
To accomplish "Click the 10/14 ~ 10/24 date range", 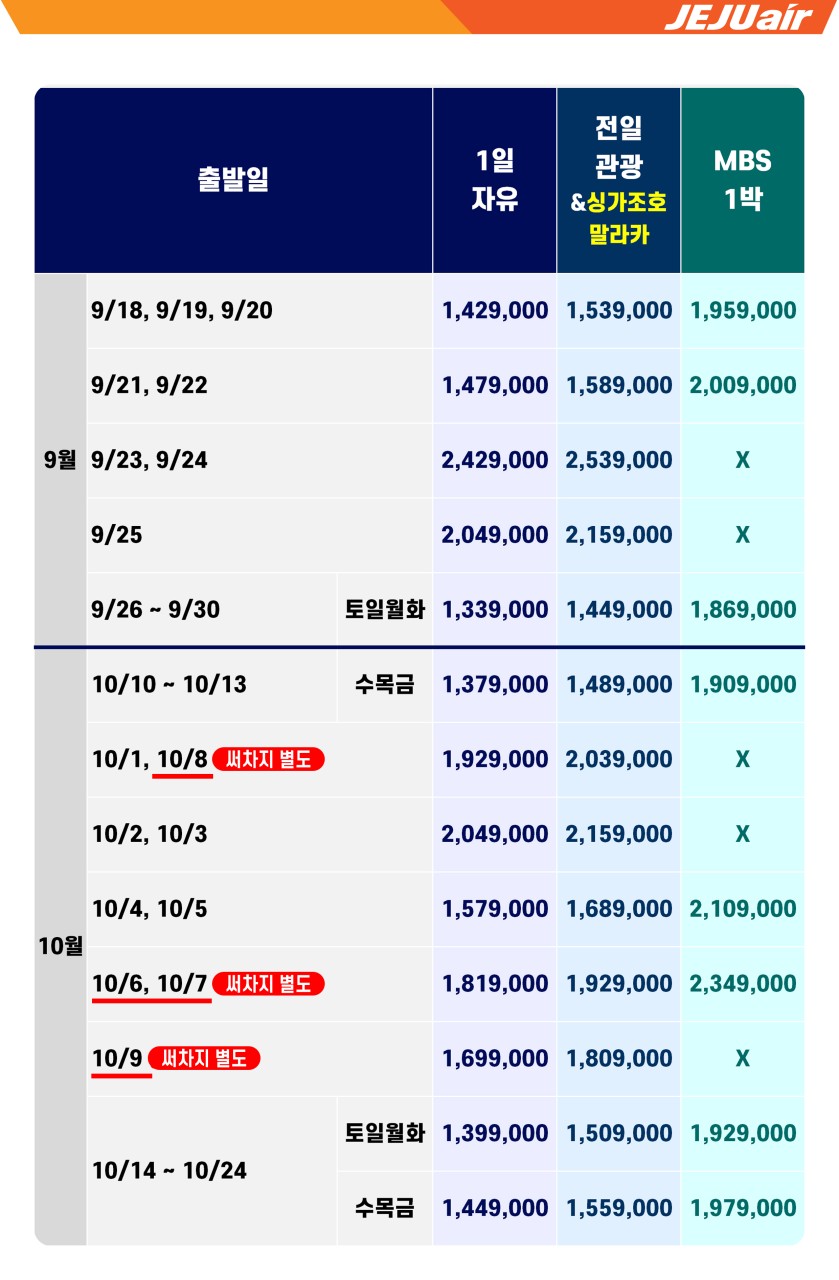I will pos(169,1170).
